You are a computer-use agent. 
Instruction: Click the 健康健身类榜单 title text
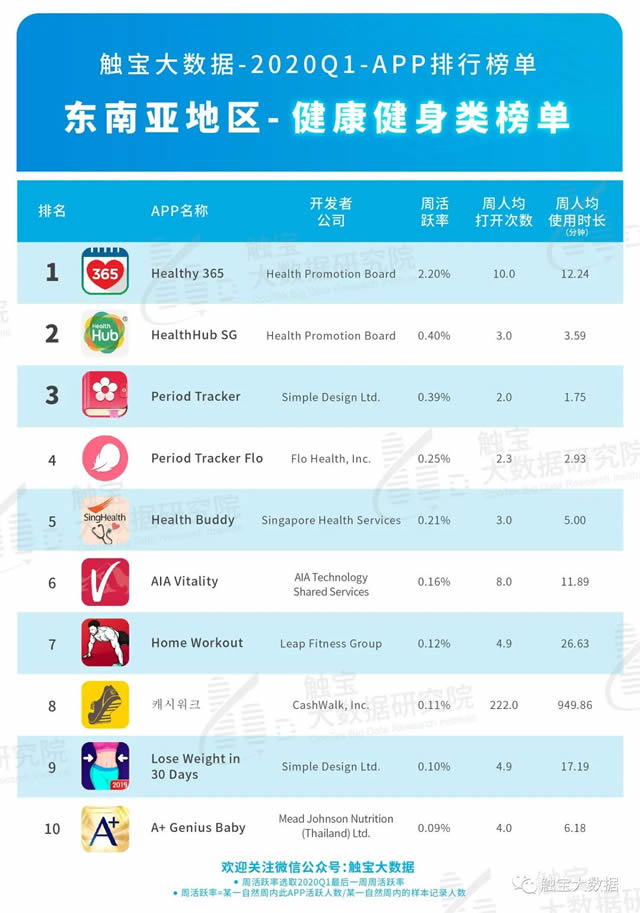(431, 117)
